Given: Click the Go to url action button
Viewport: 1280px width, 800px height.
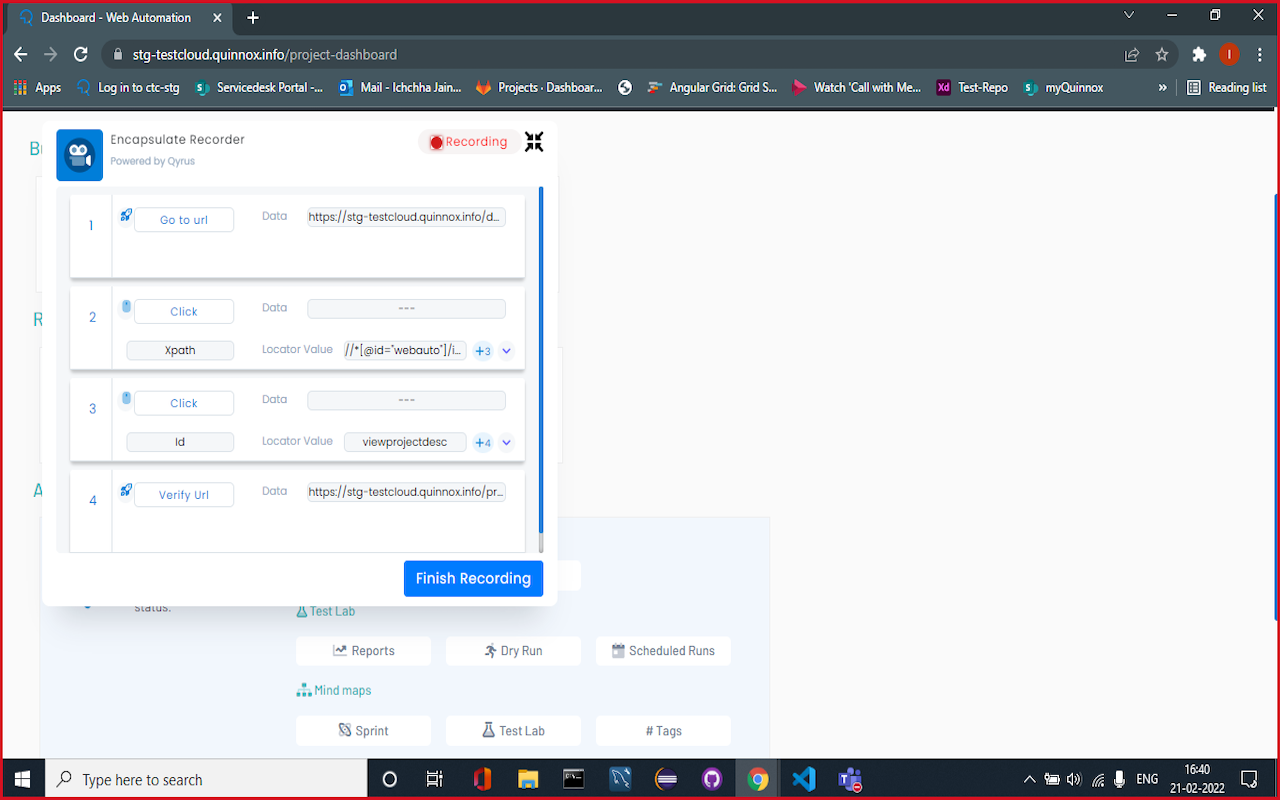Looking at the screenshot, I should point(184,219).
